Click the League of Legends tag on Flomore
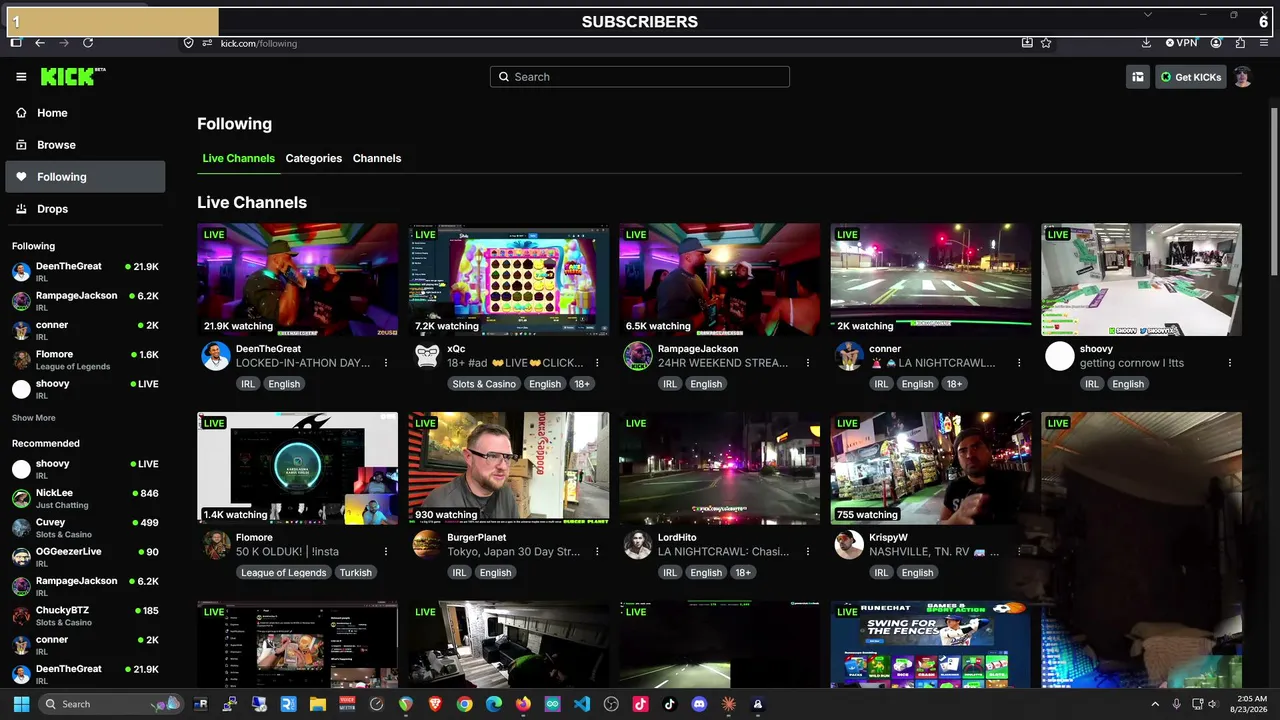The image size is (1280, 720). [283, 573]
